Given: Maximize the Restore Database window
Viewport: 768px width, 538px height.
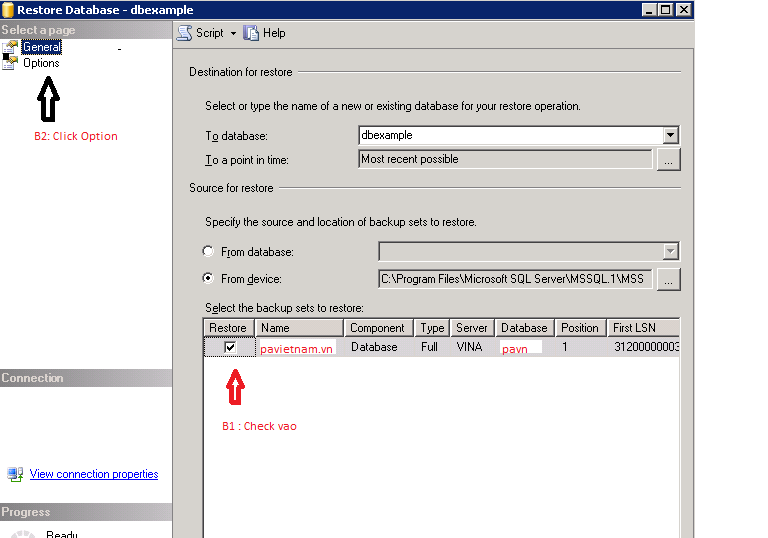Looking at the screenshot, I should coord(666,10).
